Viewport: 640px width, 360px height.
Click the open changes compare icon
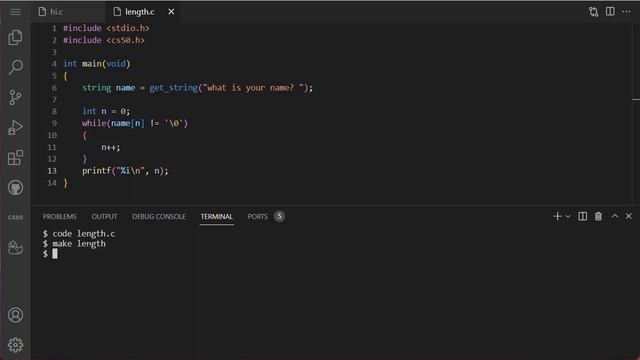(593, 12)
